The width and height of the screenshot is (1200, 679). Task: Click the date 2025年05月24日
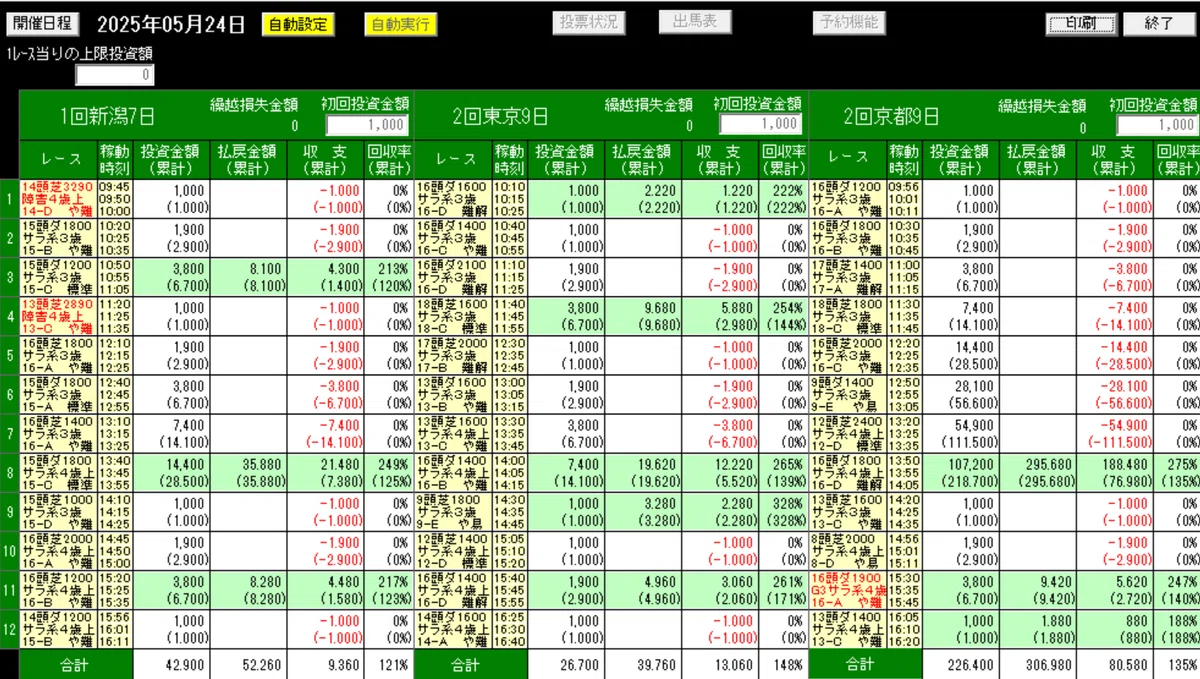[169, 24]
